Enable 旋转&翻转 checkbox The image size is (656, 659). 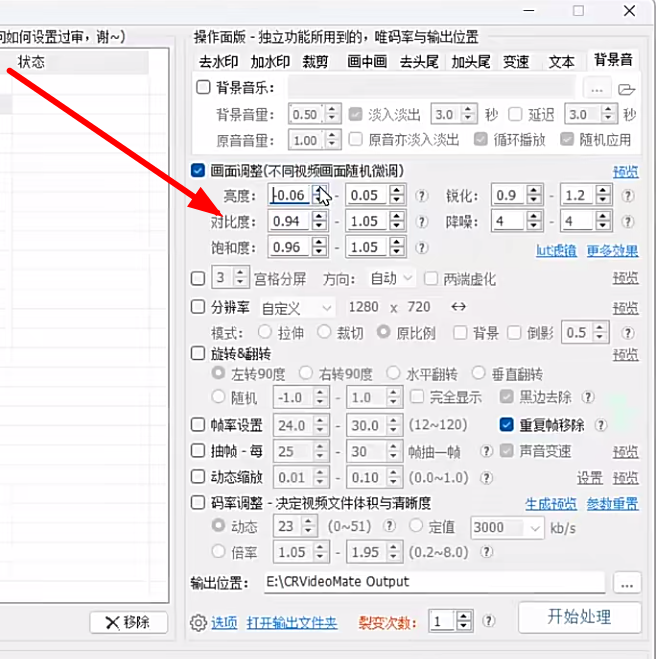pyautogui.click(x=198, y=353)
